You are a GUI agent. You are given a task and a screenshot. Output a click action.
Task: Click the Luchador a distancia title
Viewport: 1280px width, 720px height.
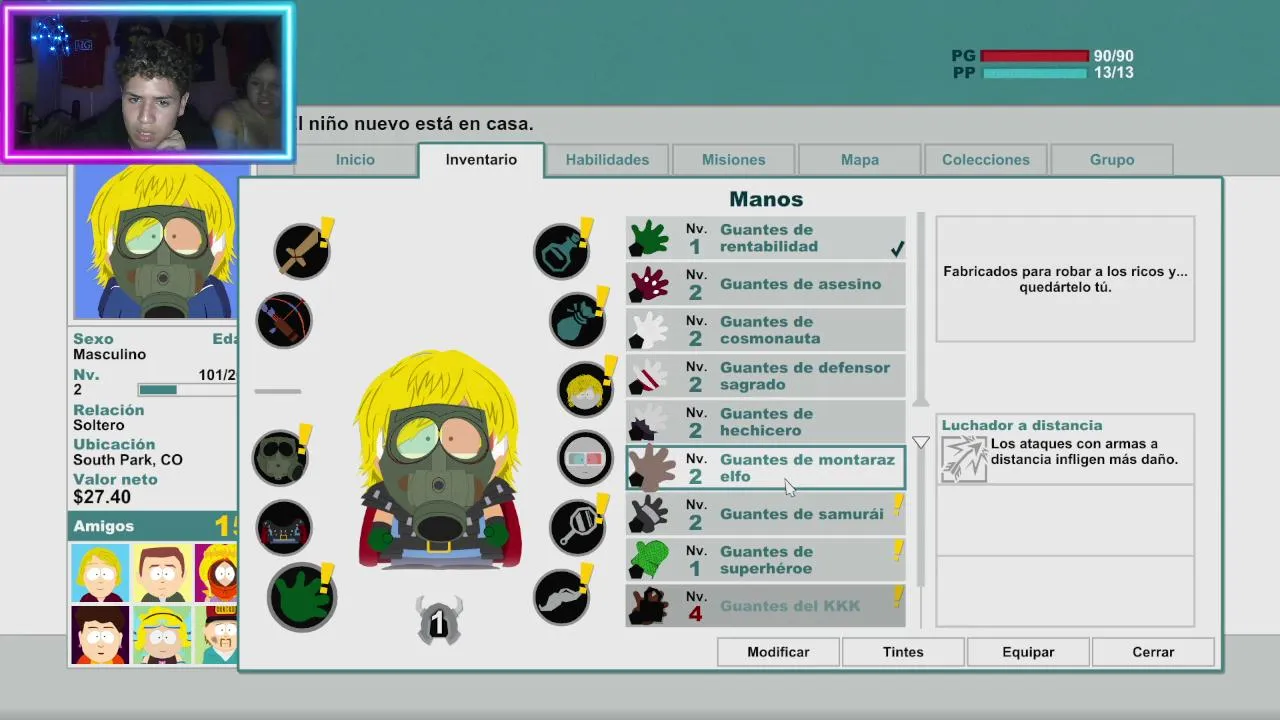[1022, 425]
